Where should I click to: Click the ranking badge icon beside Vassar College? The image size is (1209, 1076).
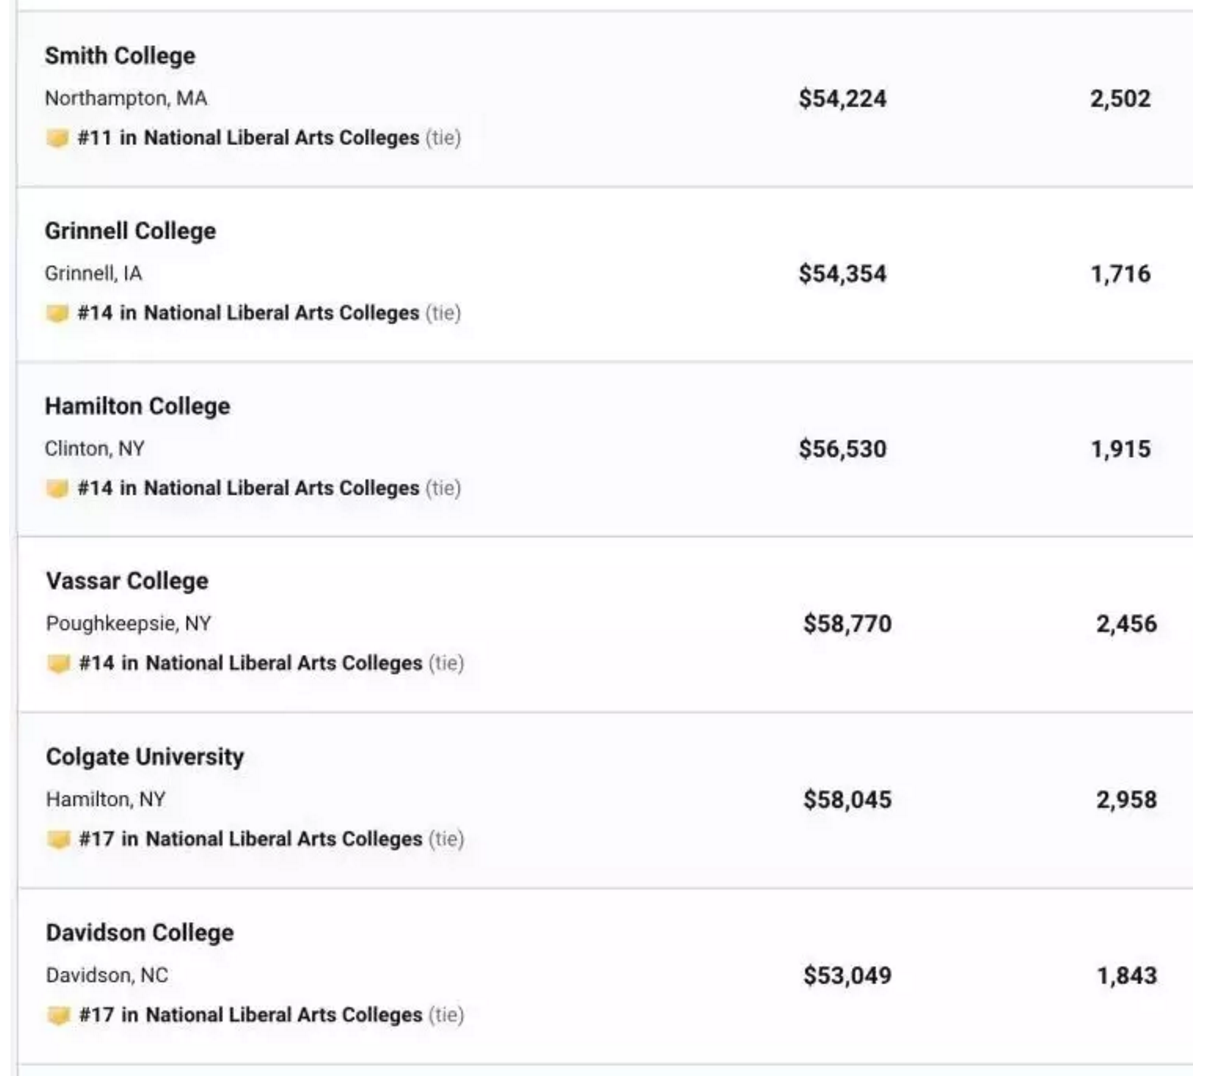[59, 663]
